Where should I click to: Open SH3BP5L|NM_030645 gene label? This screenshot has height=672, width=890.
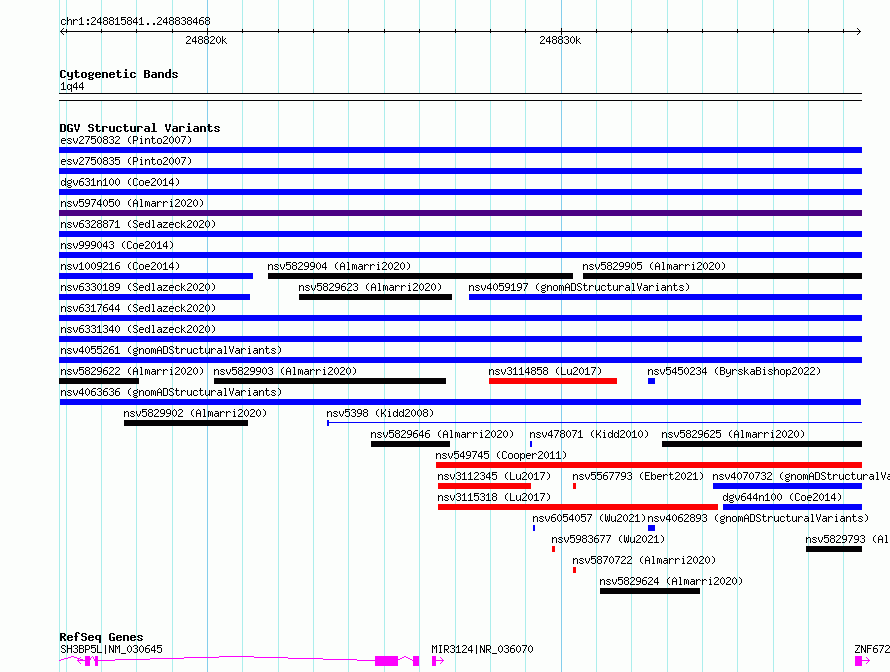pyautogui.click(x=111, y=649)
